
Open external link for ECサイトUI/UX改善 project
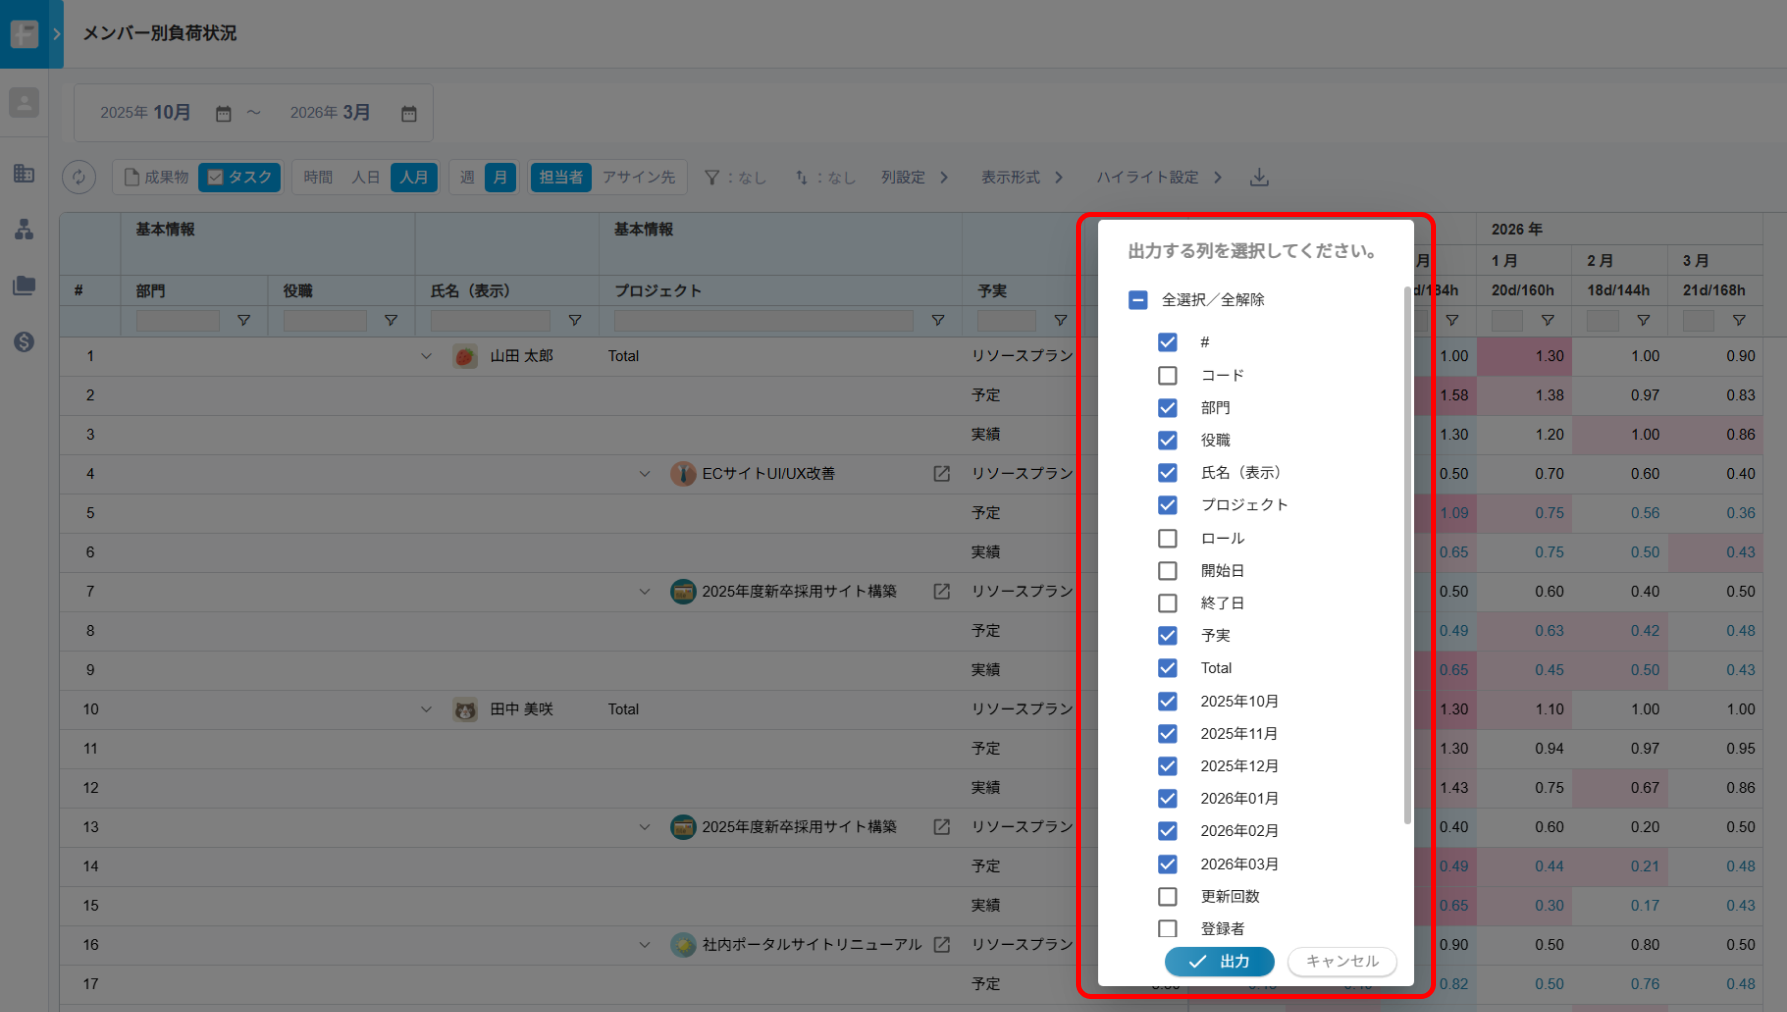942,474
